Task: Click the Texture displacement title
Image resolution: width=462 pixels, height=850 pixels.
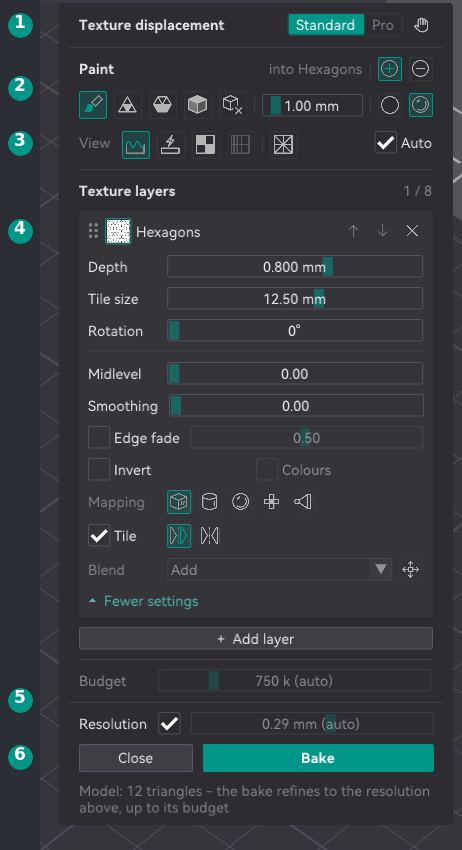Action: pyautogui.click(x=152, y=25)
